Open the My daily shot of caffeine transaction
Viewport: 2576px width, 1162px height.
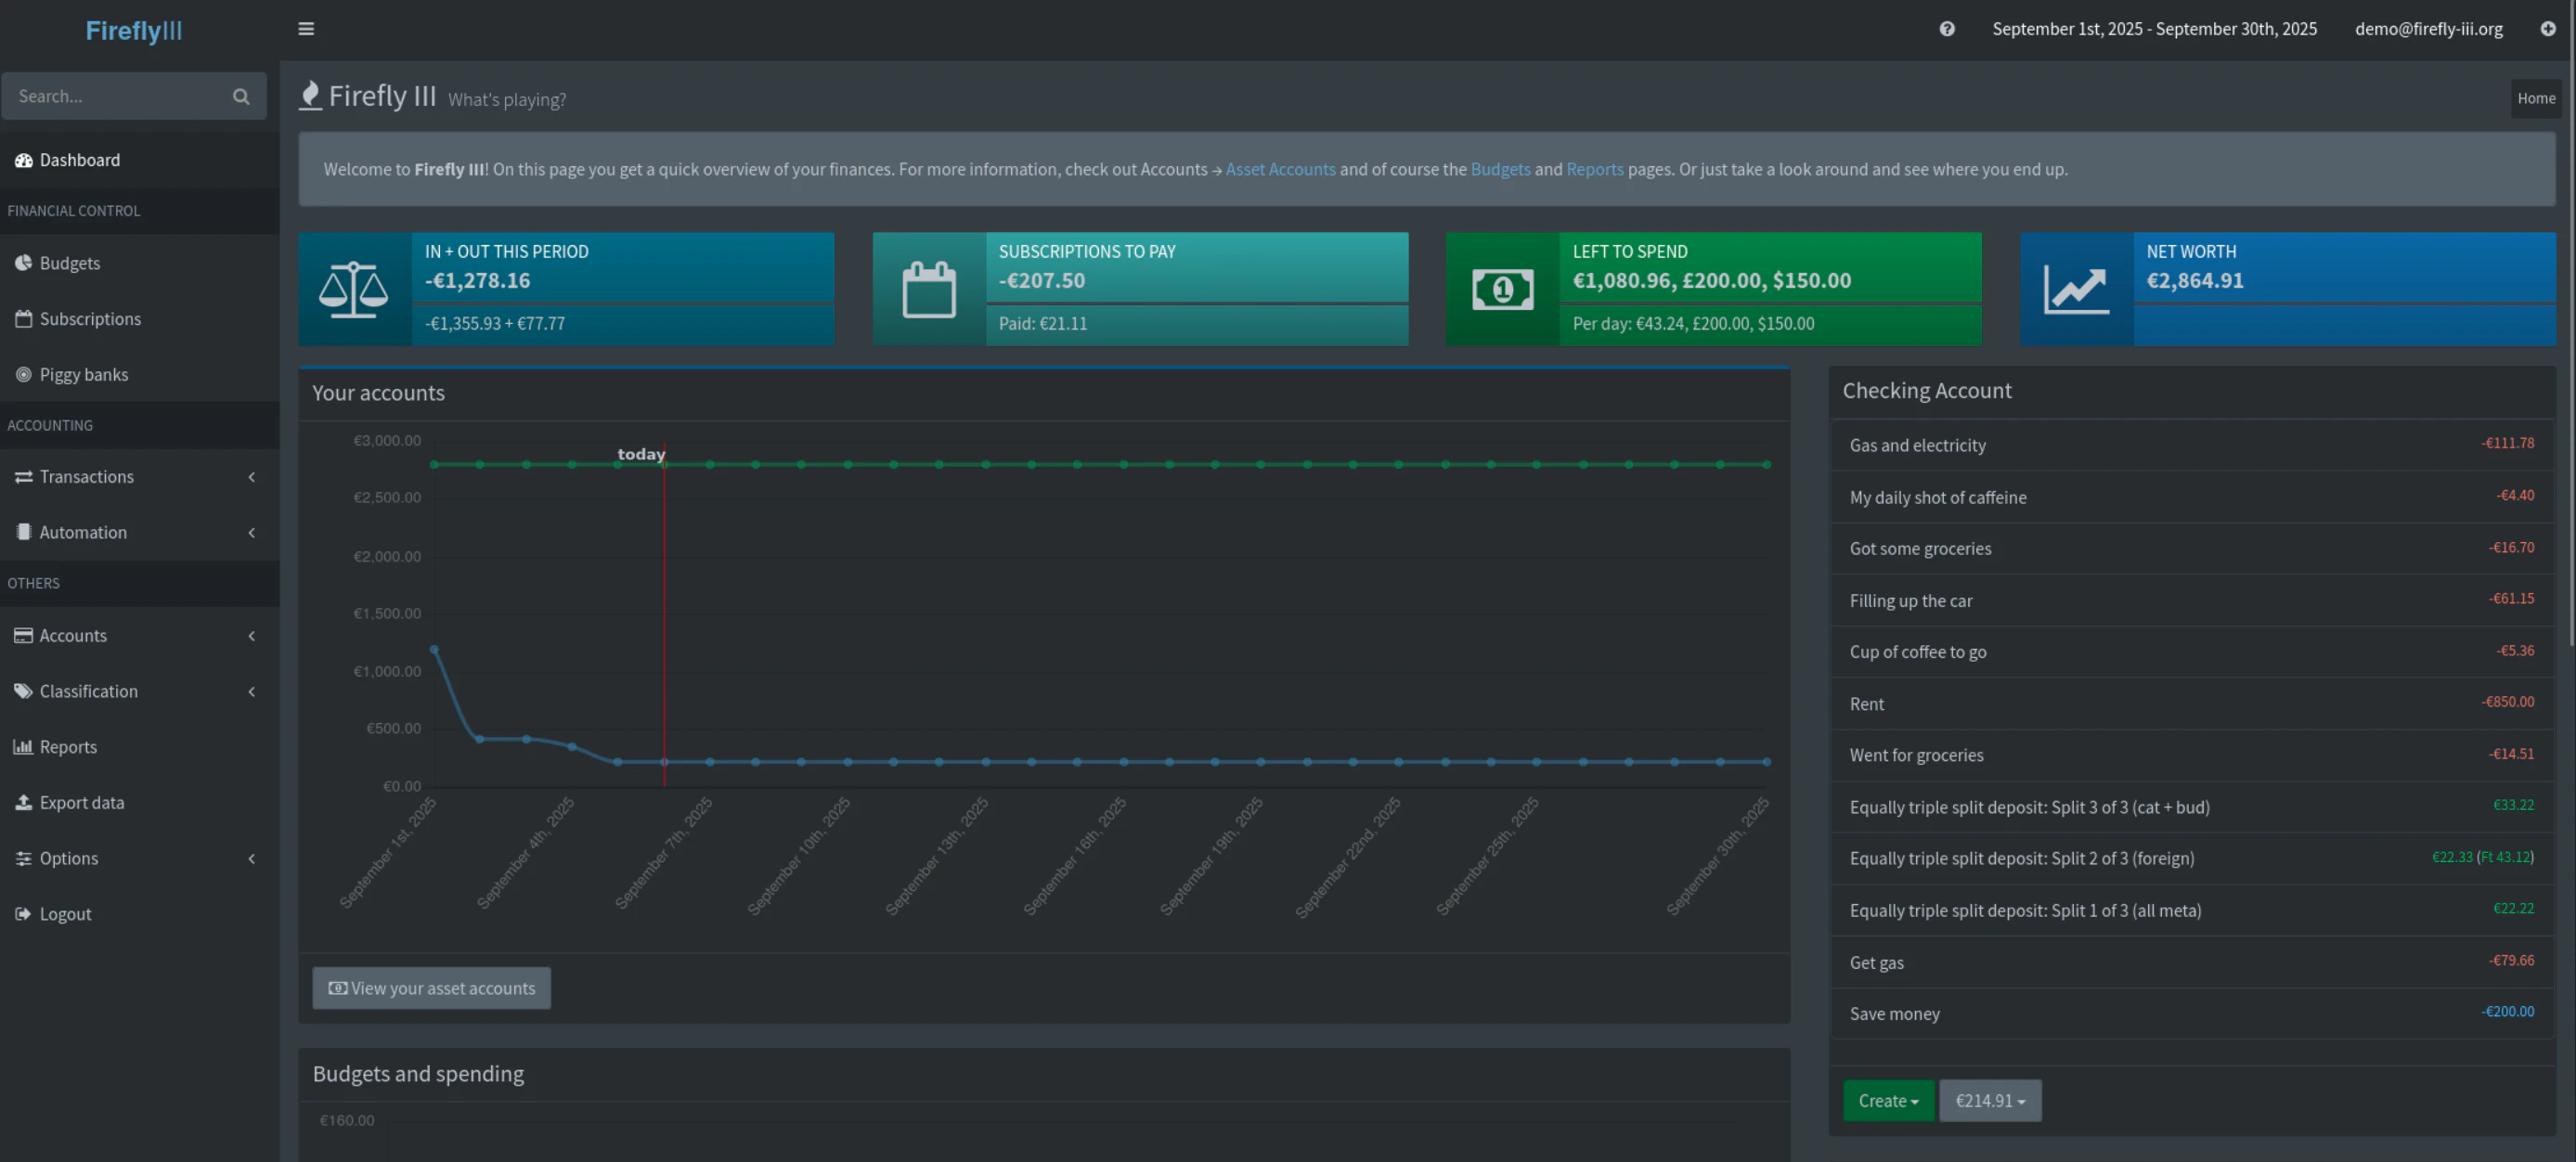click(x=1937, y=497)
